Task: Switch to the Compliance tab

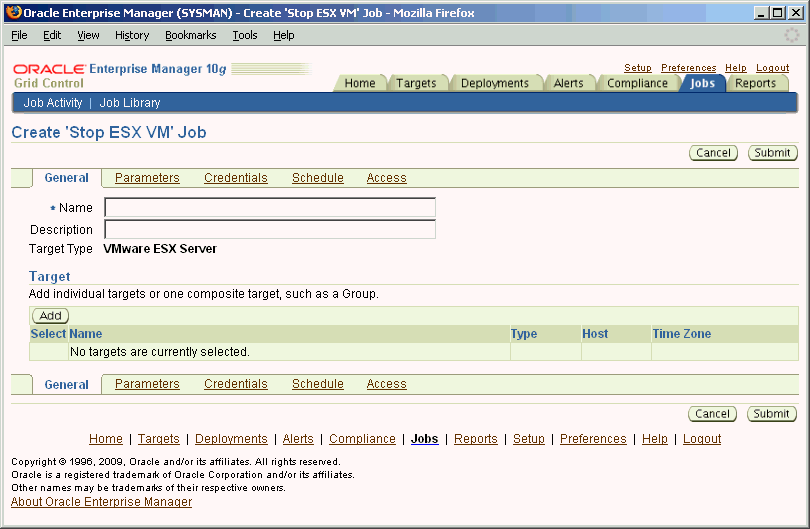Action: 637,83
